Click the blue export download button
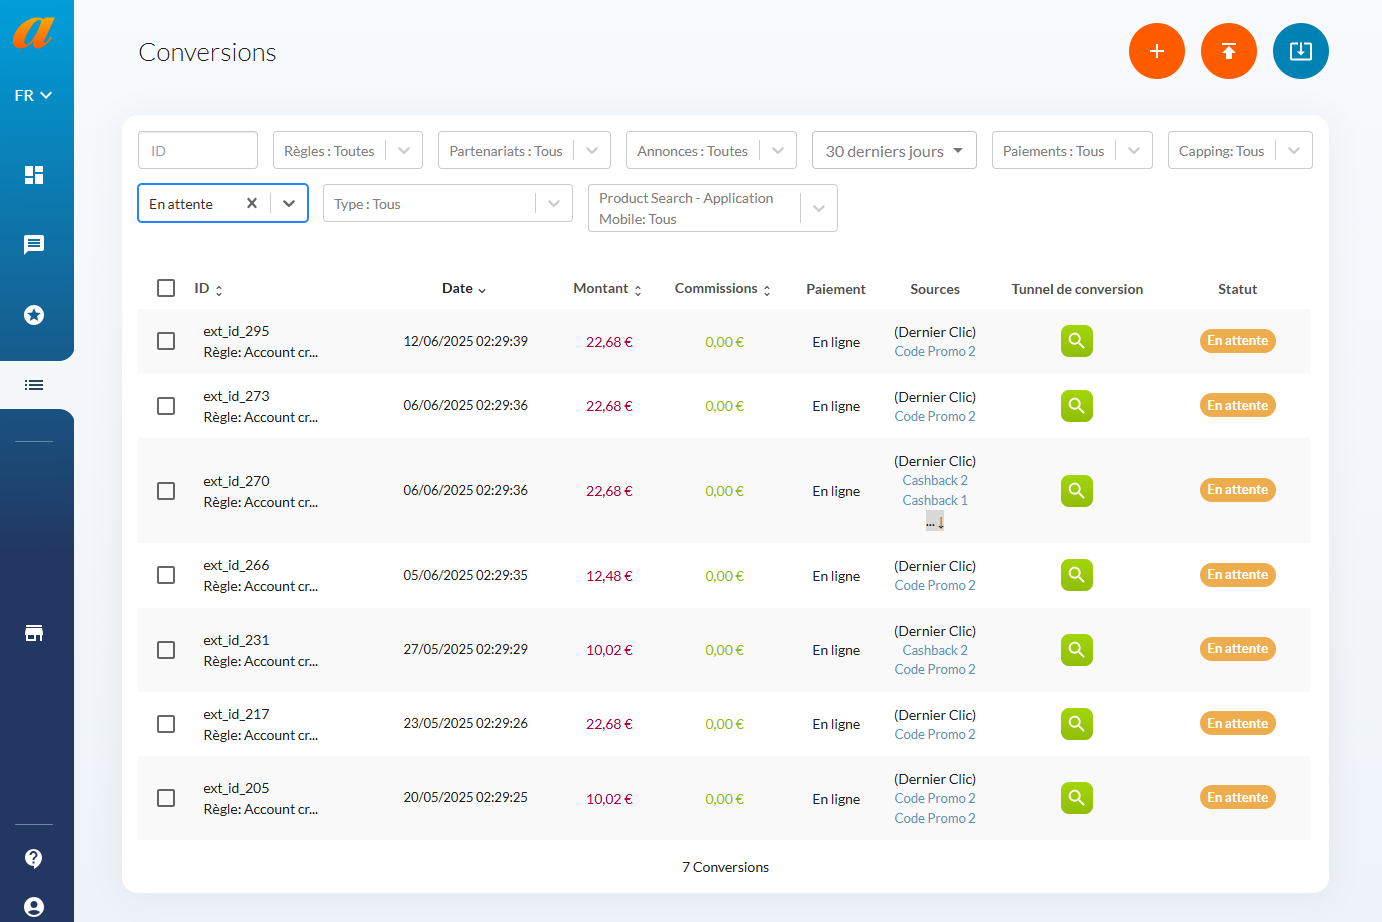1382x922 pixels. tap(1301, 51)
